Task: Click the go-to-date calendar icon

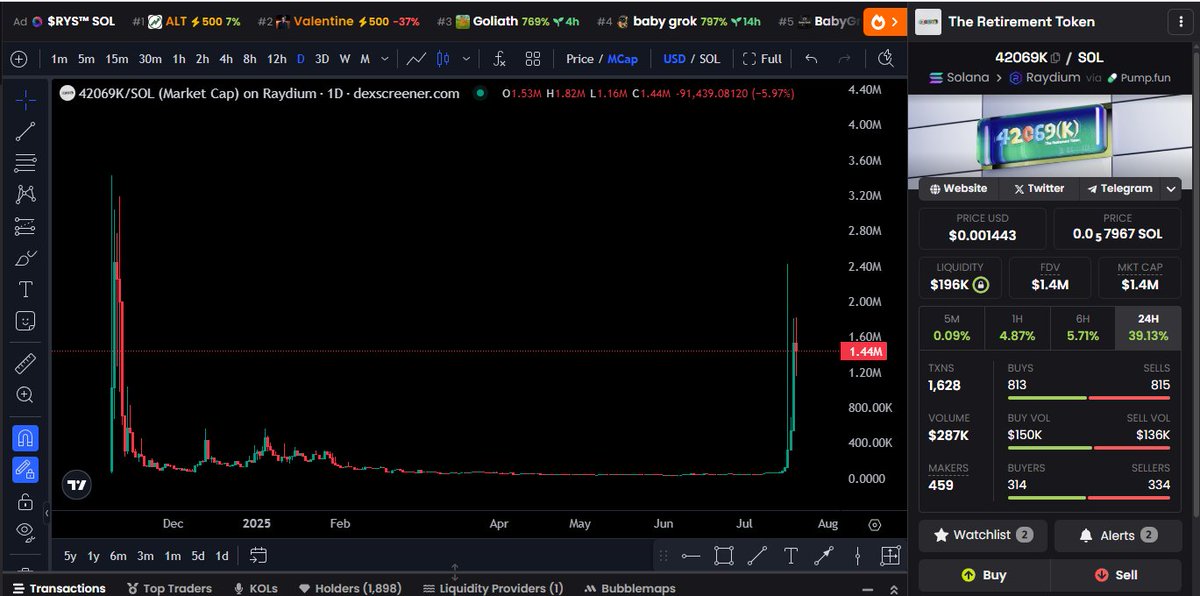Action: click(x=258, y=555)
